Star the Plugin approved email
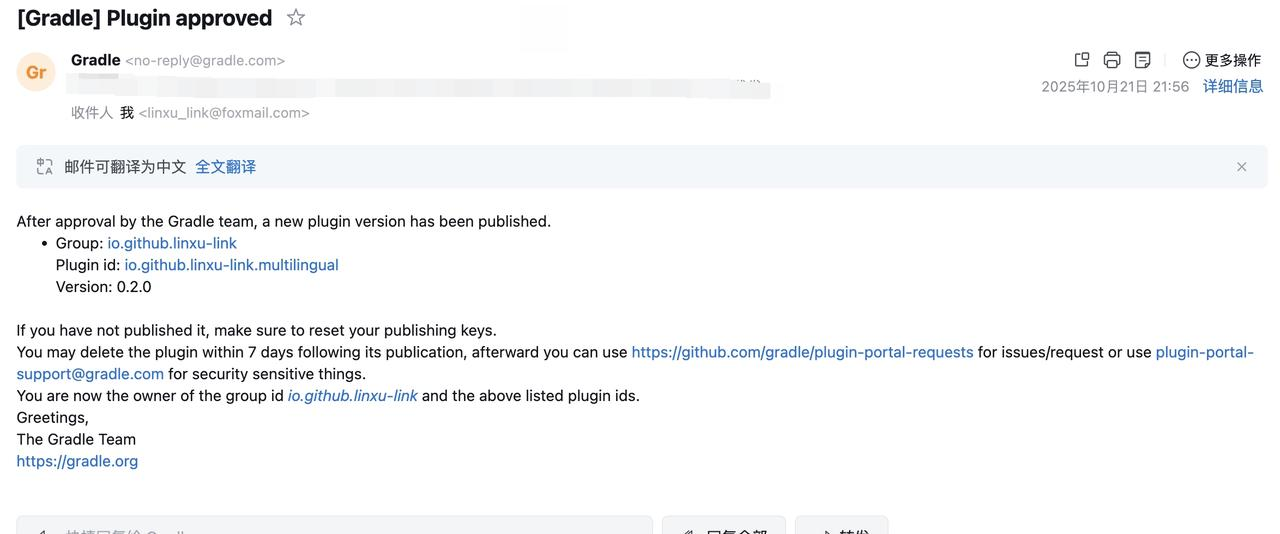1280x534 pixels. 295,18
